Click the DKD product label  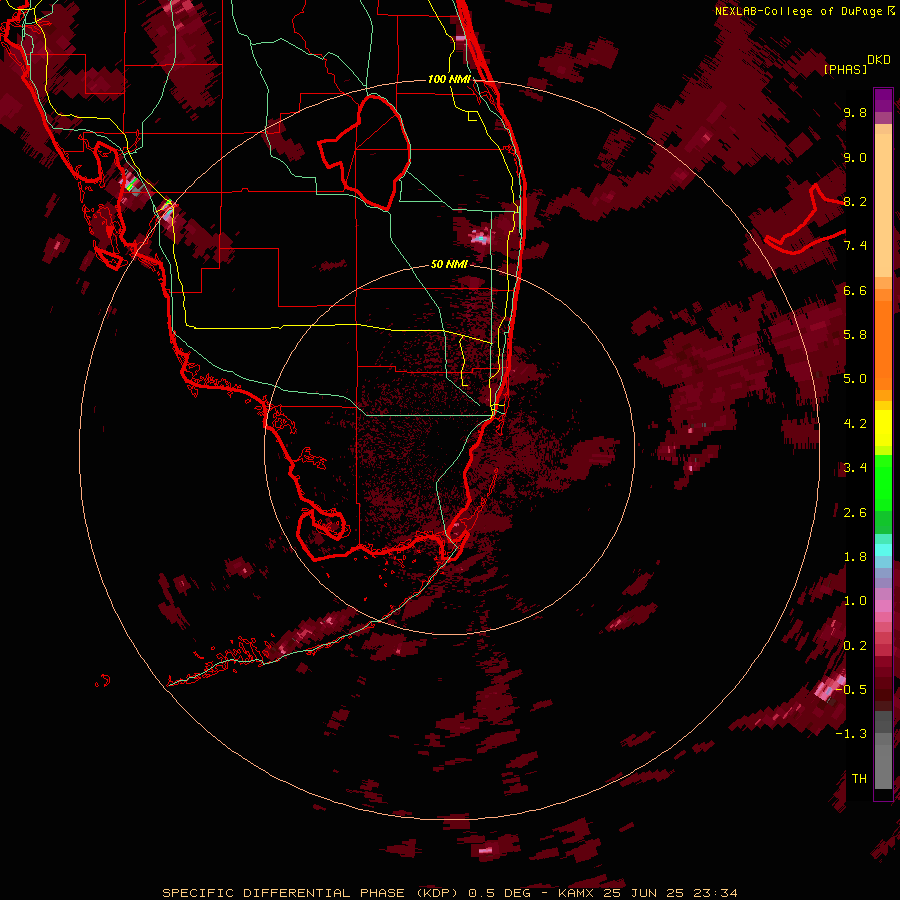[879, 60]
